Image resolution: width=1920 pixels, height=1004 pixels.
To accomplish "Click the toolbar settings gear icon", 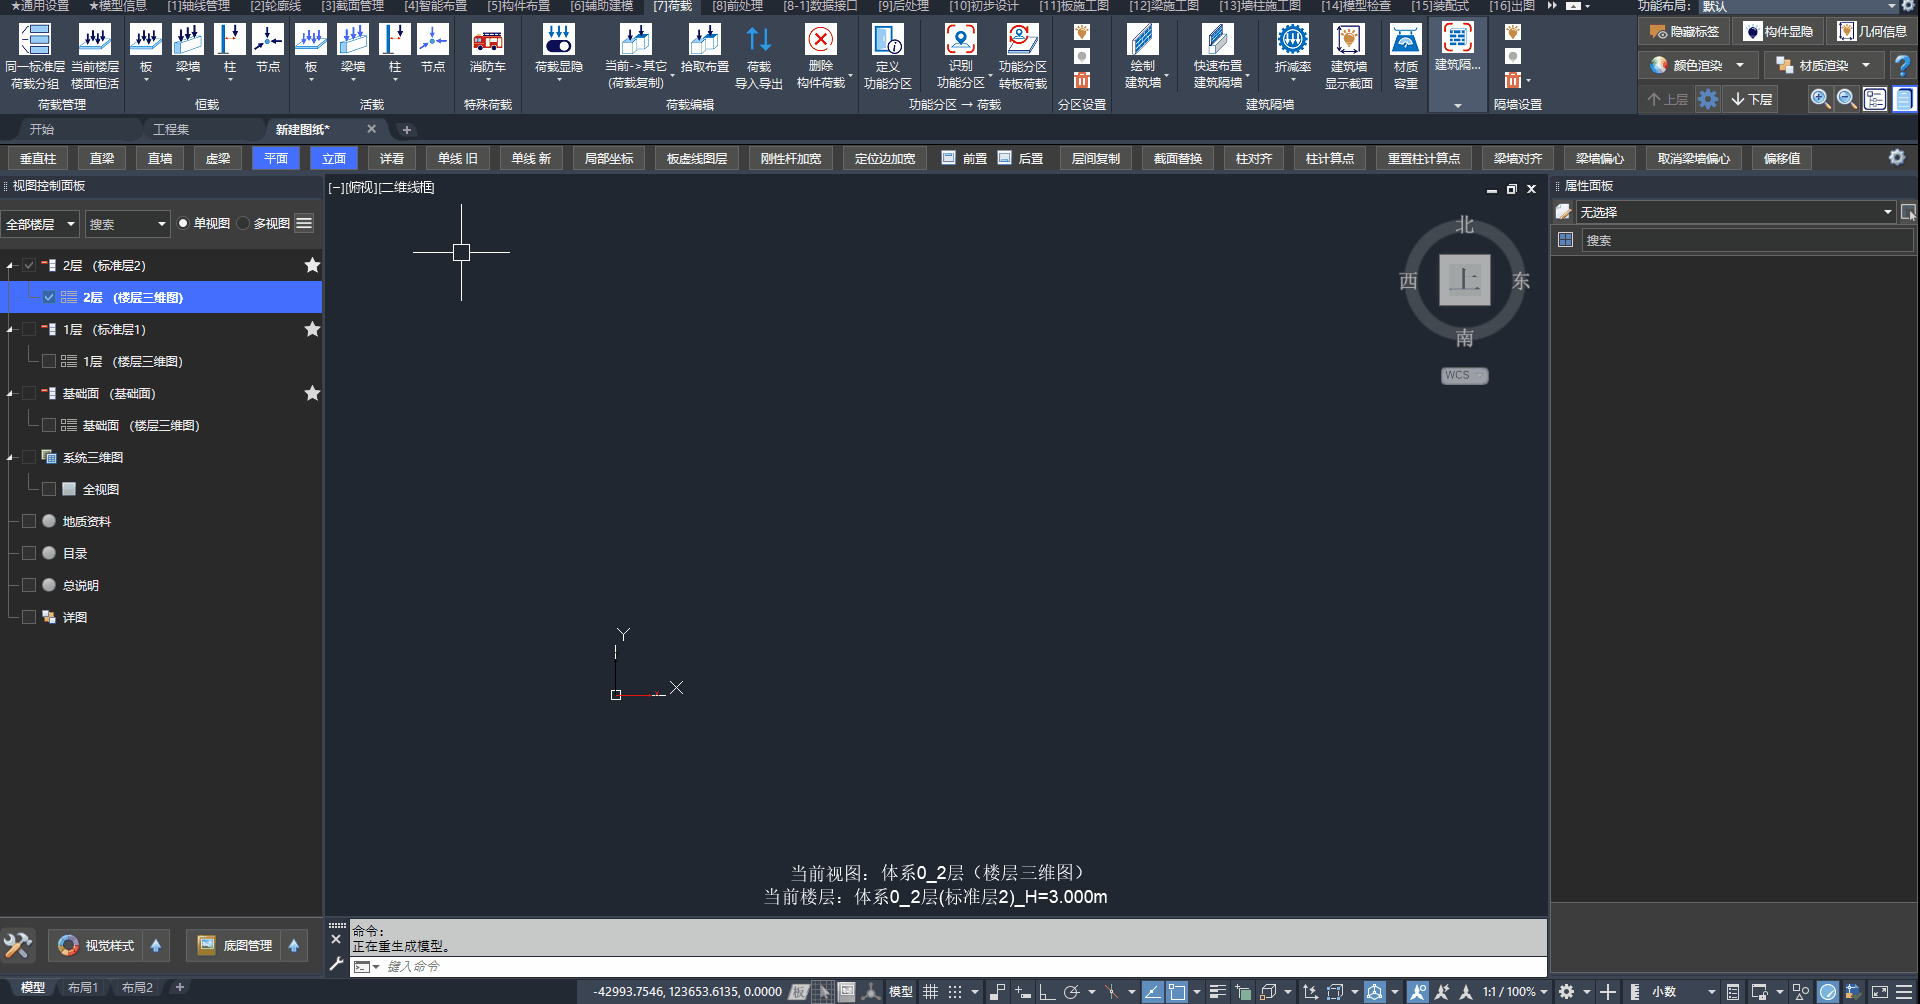I will [x=1896, y=158].
